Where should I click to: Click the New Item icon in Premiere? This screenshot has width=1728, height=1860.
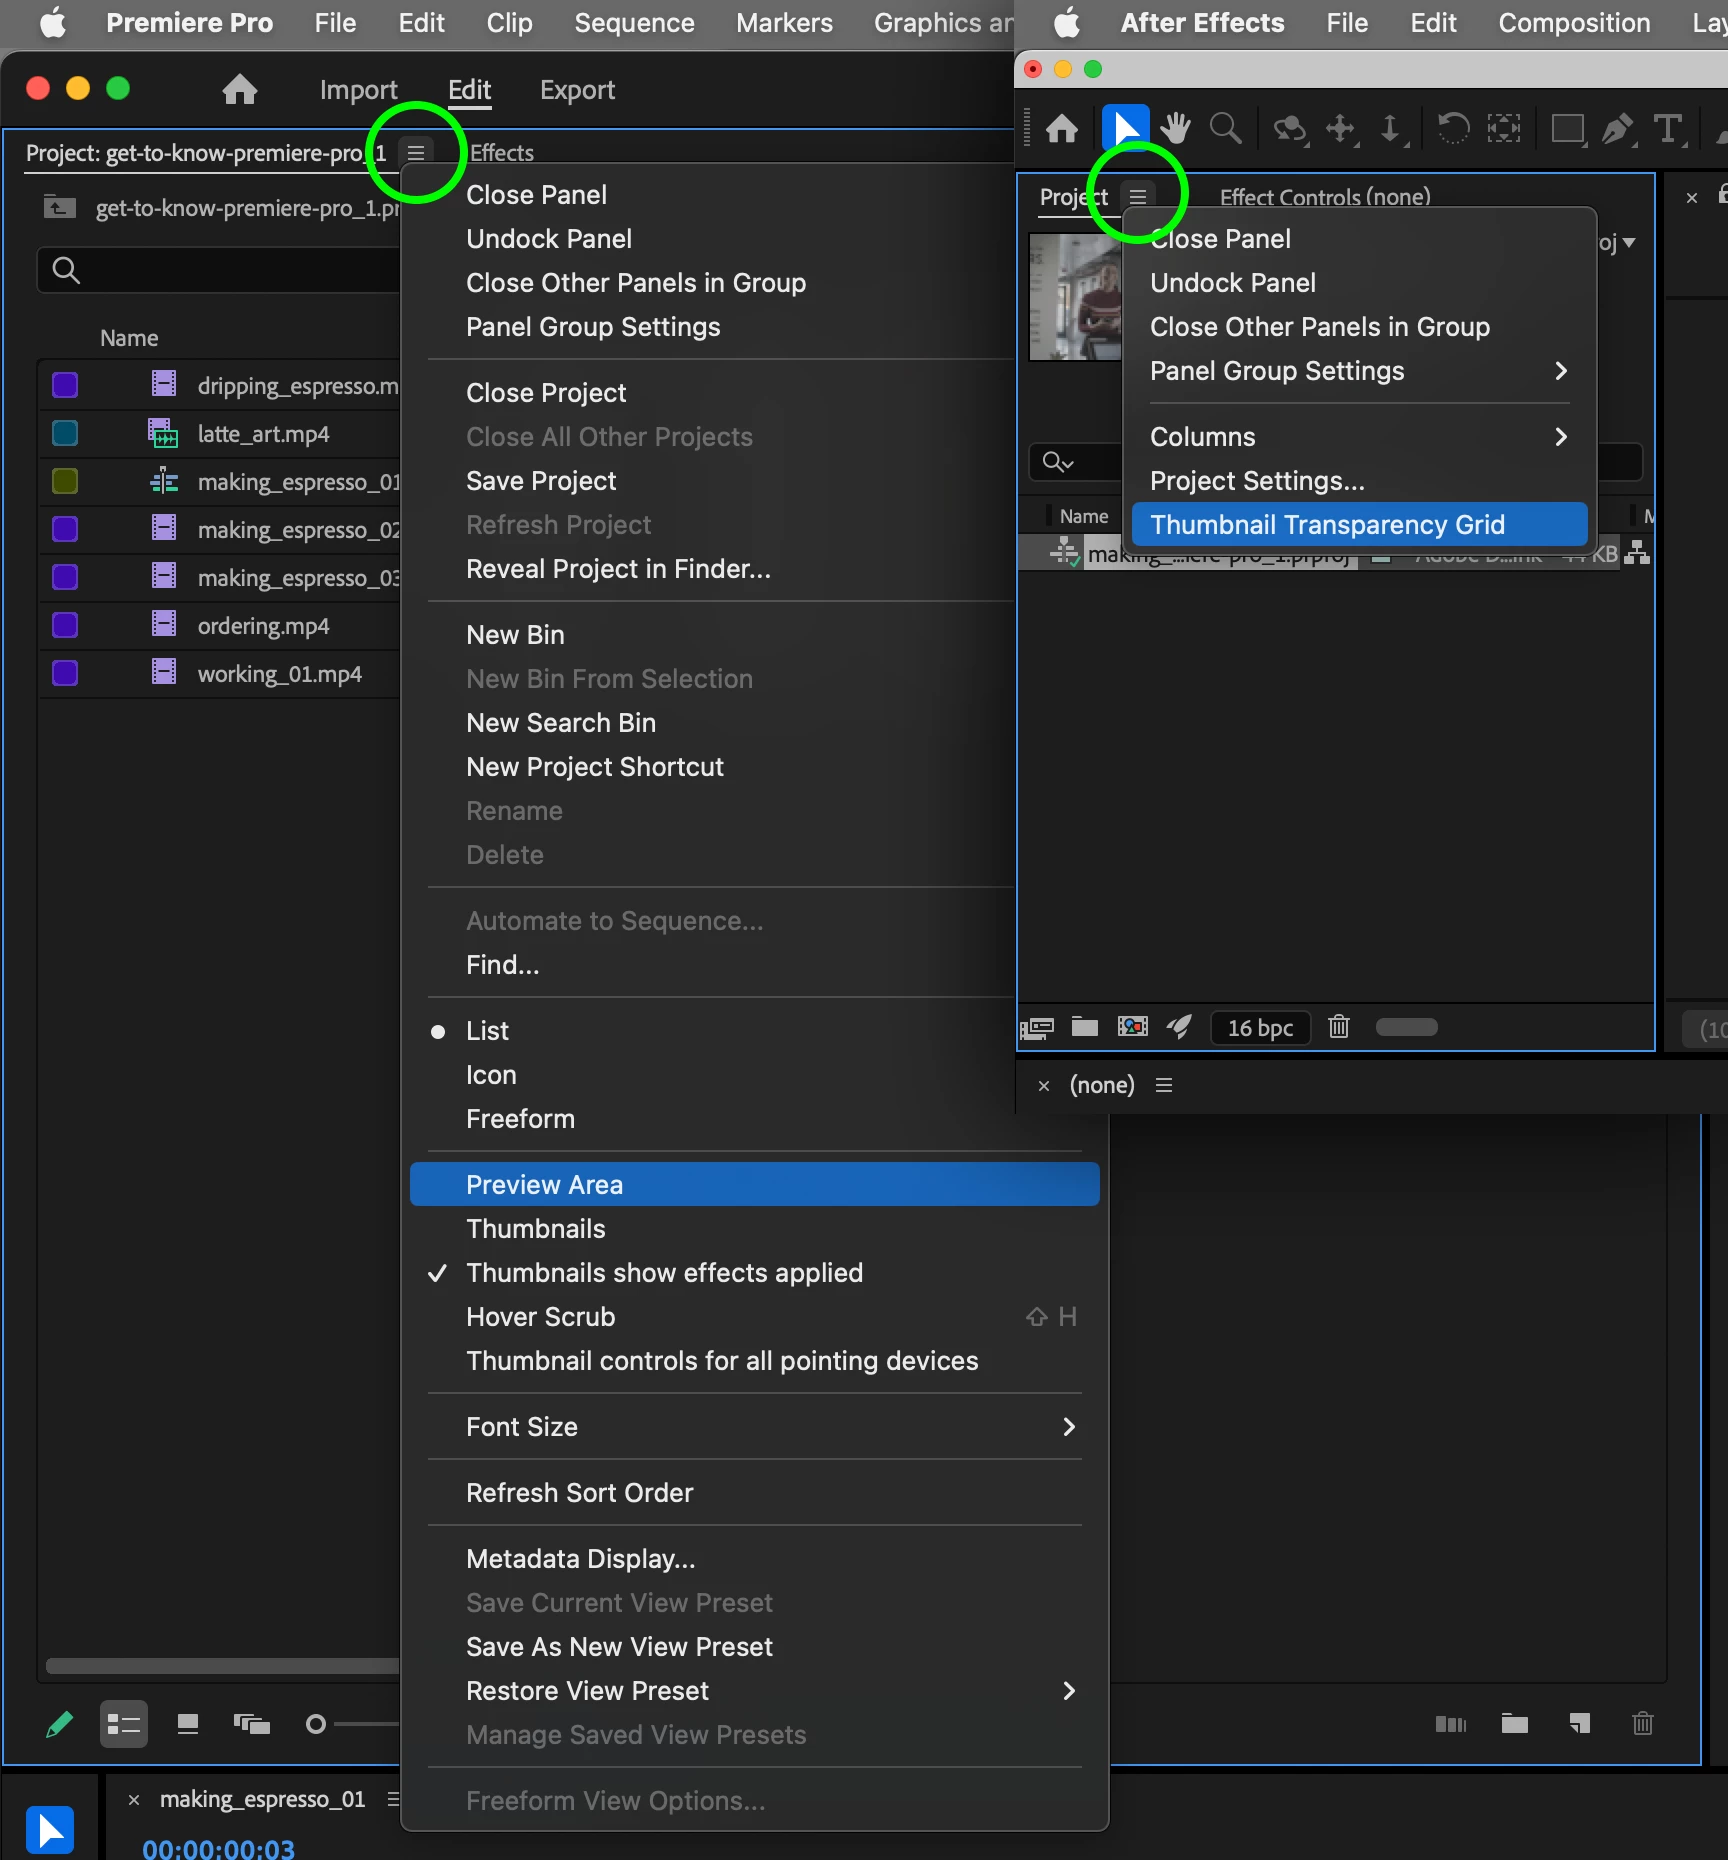pyautogui.click(x=1580, y=1724)
